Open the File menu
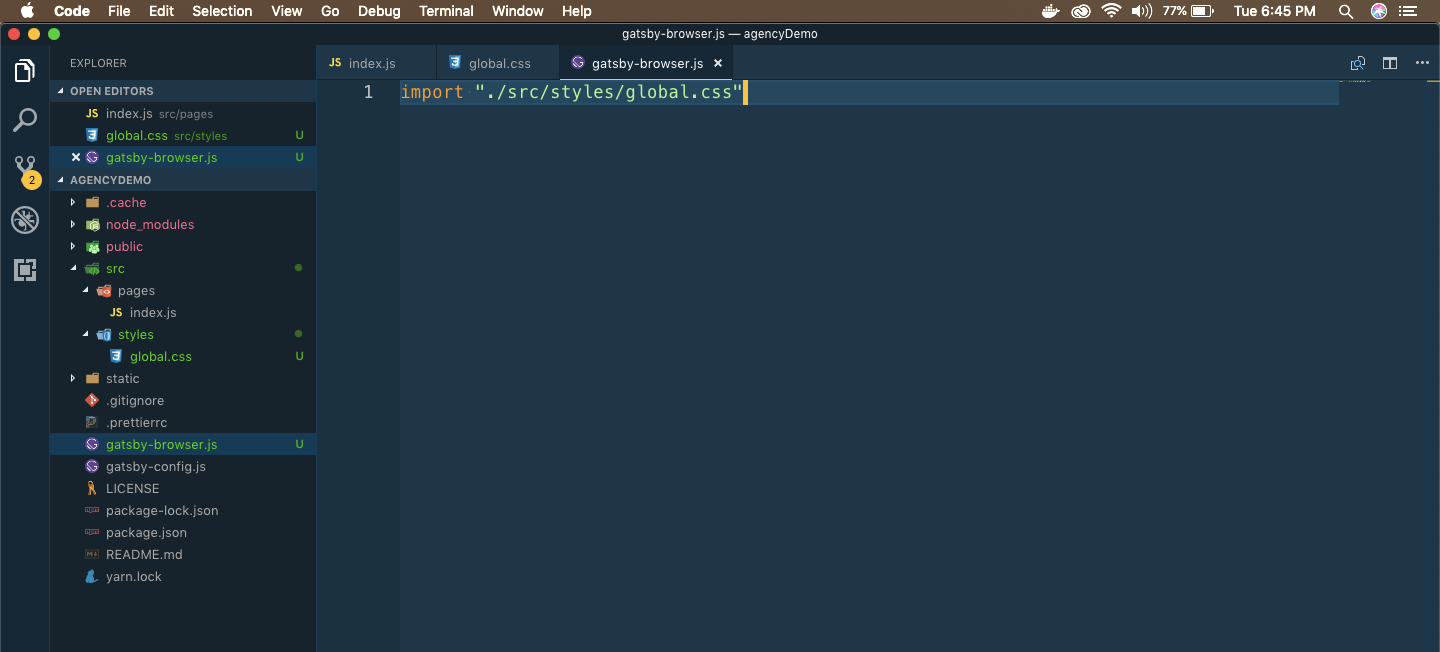The width and height of the screenshot is (1440, 652). (119, 11)
